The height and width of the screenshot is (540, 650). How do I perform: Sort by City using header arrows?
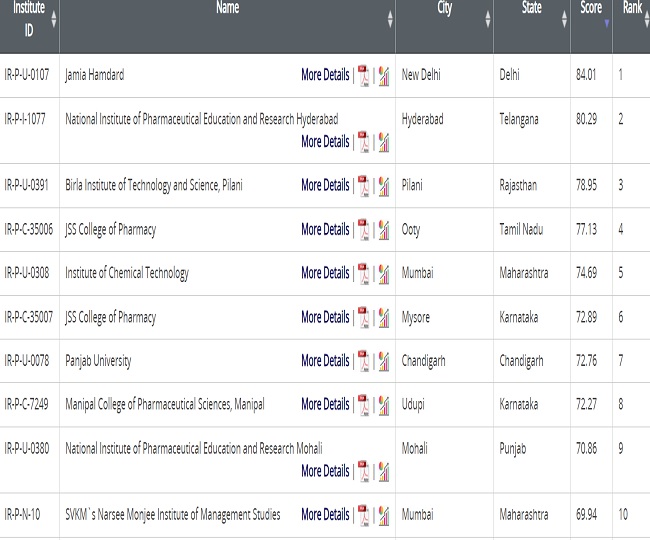[487, 19]
